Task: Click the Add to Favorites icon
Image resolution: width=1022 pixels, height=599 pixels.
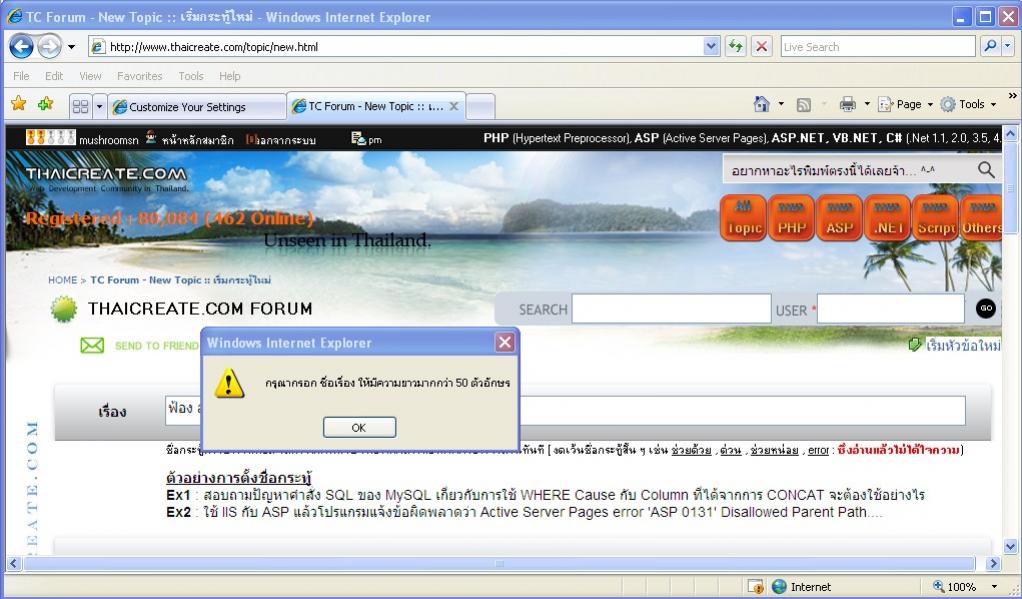Action: pos(46,104)
